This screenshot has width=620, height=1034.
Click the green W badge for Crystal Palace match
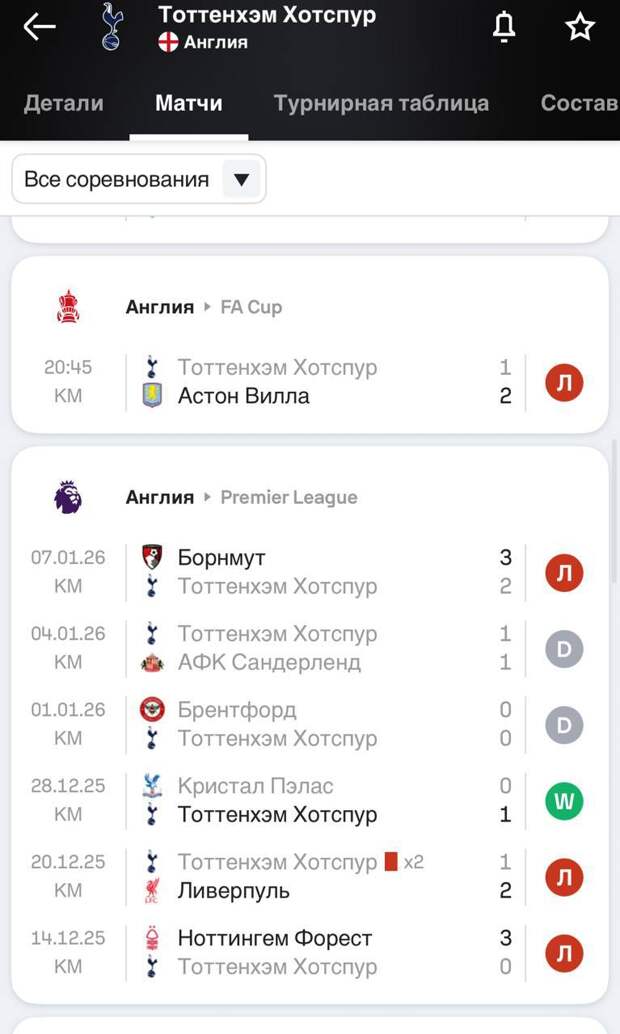[564, 801]
